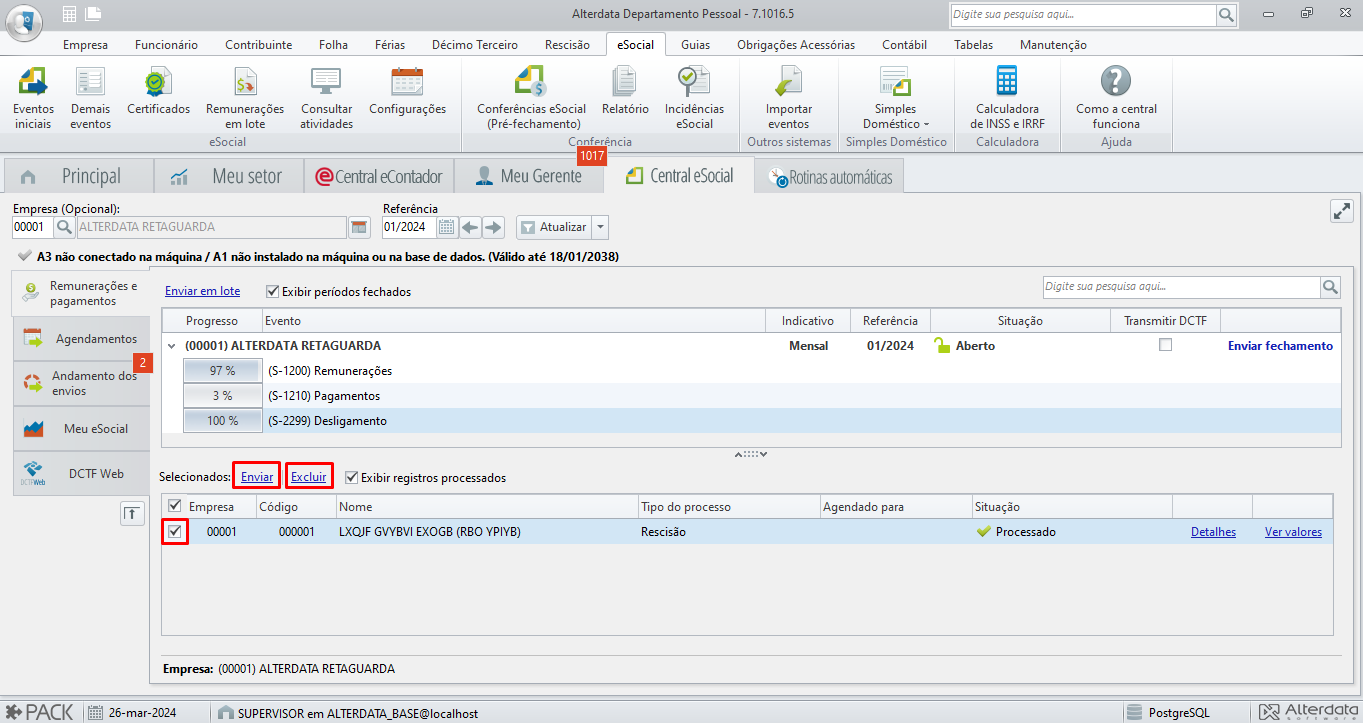The height and width of the screenshot is (723, 1363).
Task: Toggle Transmitir DCTF checkbox
Action: pos(1165,345)
